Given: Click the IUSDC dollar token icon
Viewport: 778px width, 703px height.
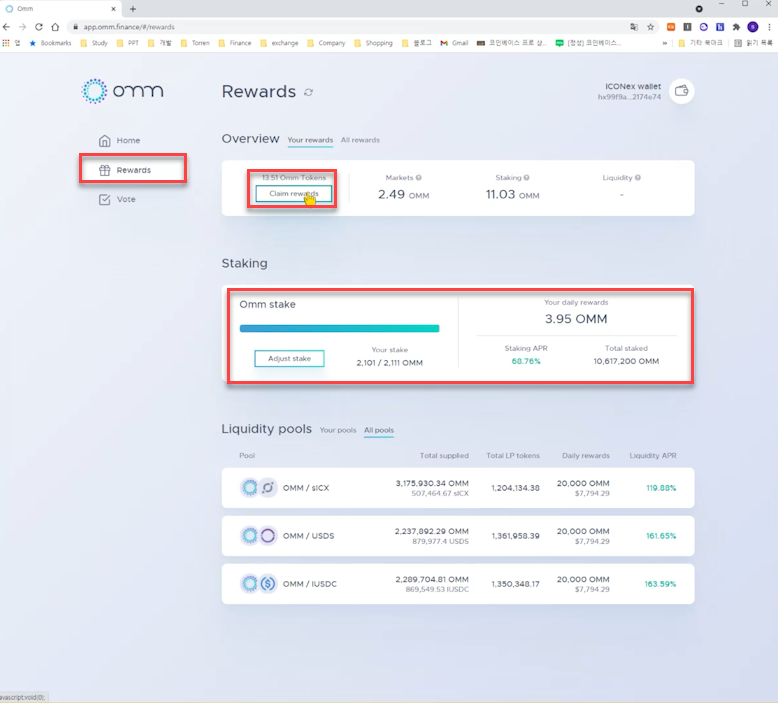Looking at the screenshot, I should [x=268, y=584].
